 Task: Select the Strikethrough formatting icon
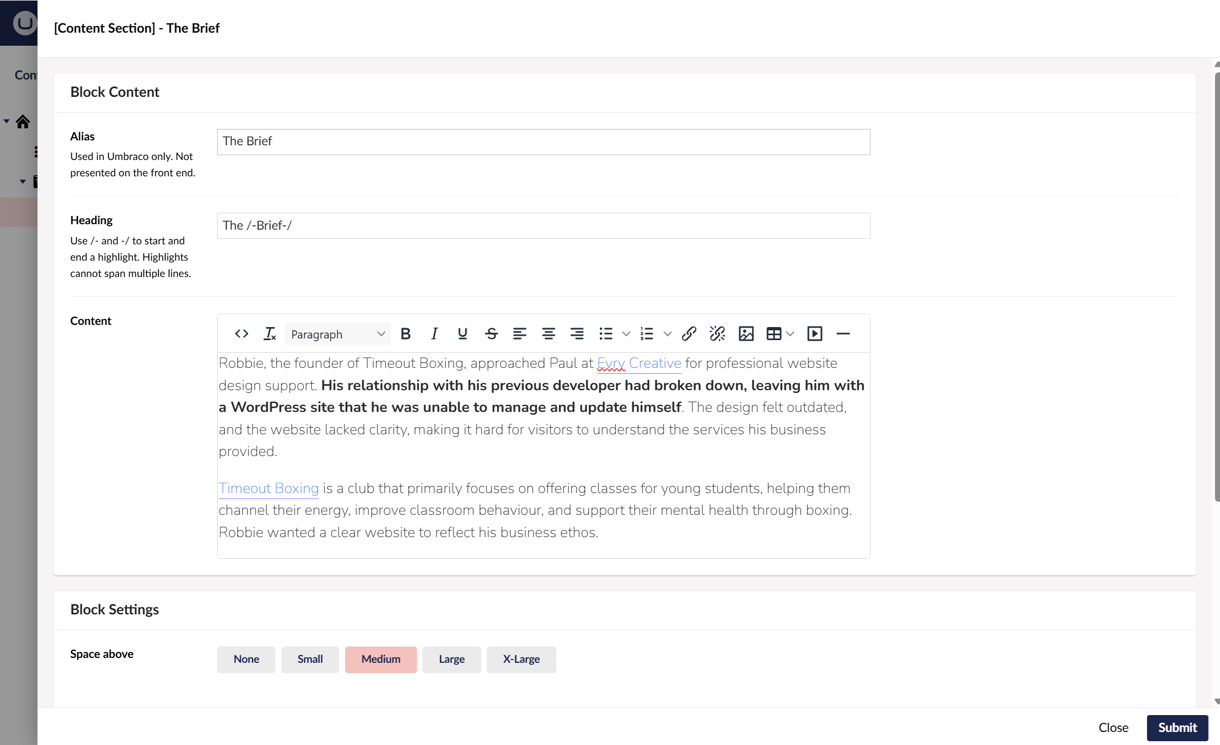point(491,333)
